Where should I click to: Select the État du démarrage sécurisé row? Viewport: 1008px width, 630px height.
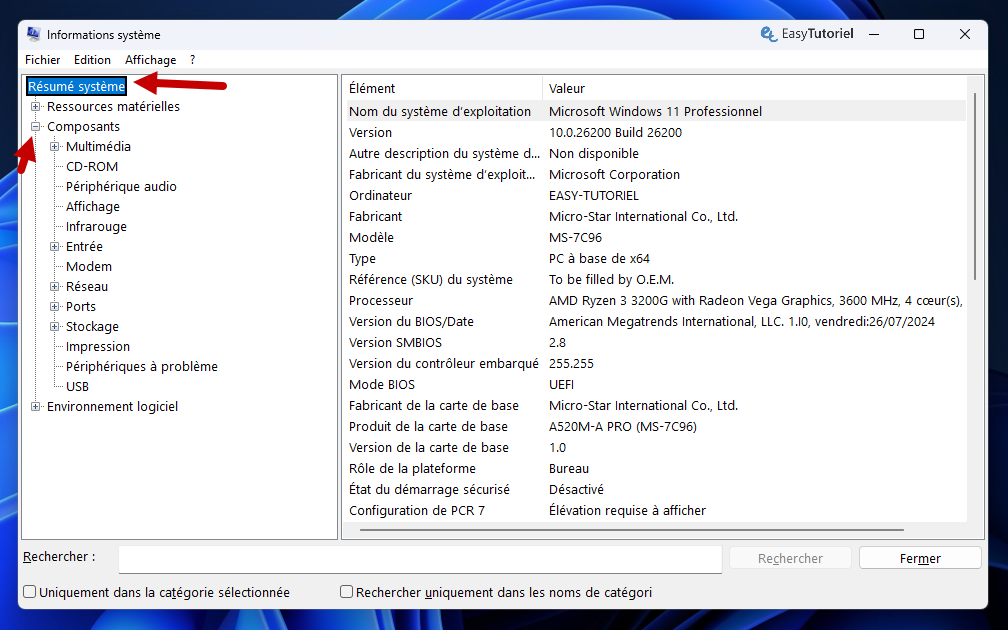coord(656,489)
